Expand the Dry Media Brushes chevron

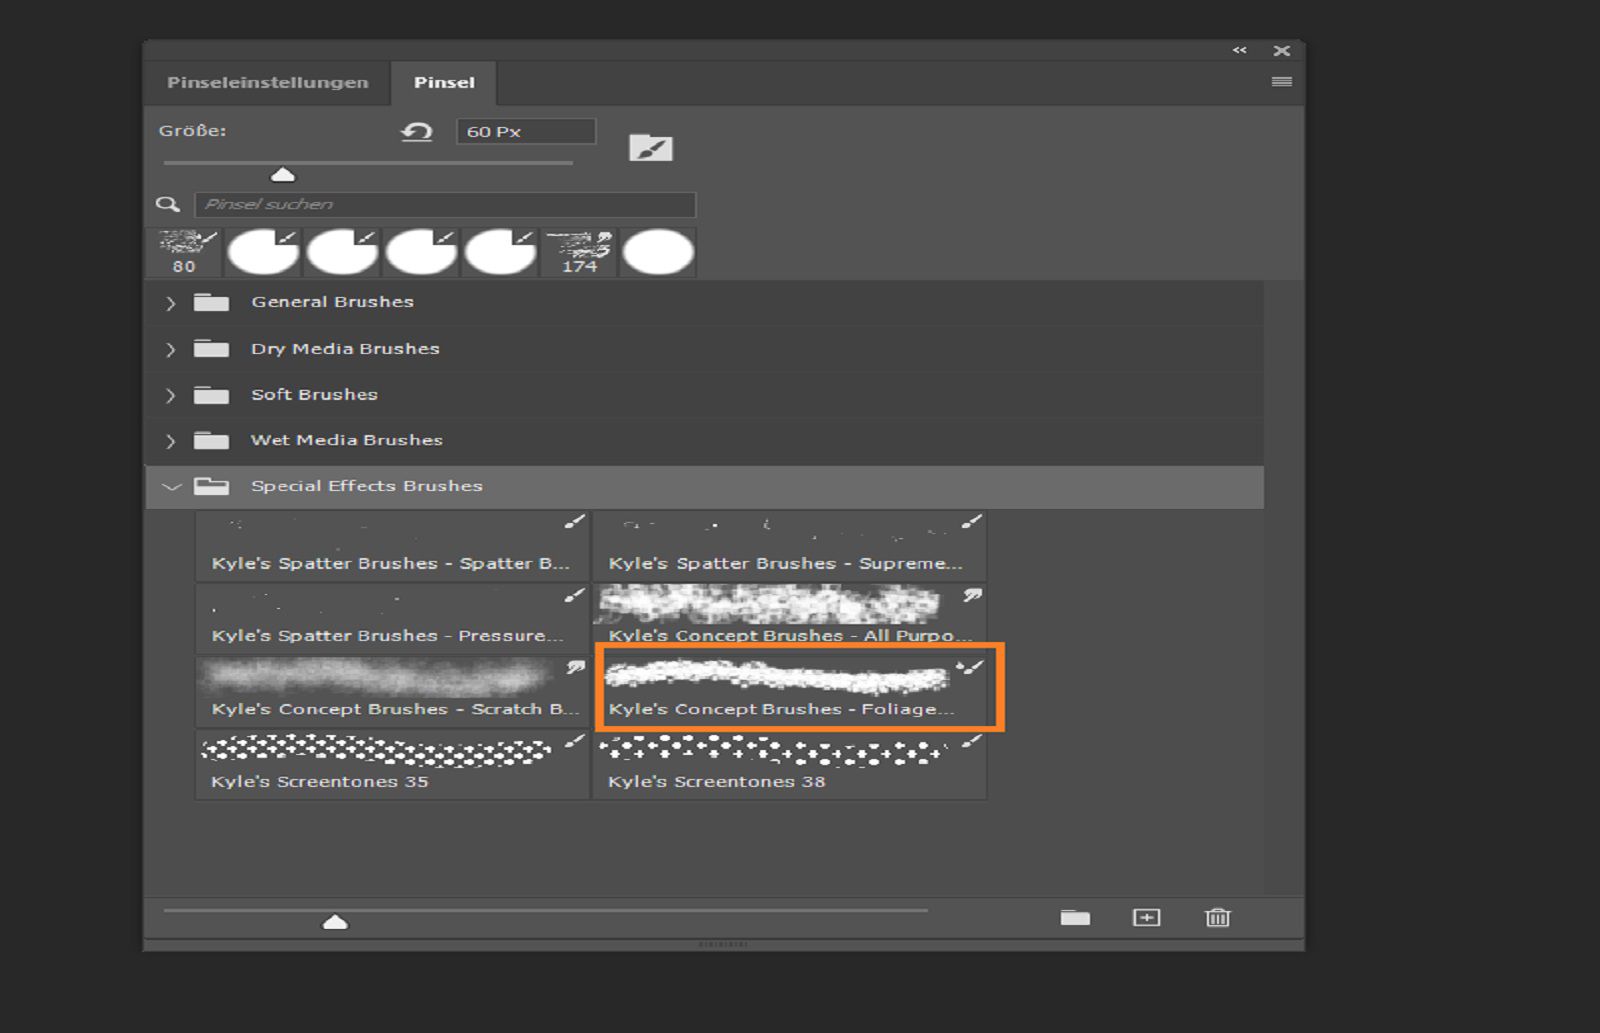[x=170, y=349]
